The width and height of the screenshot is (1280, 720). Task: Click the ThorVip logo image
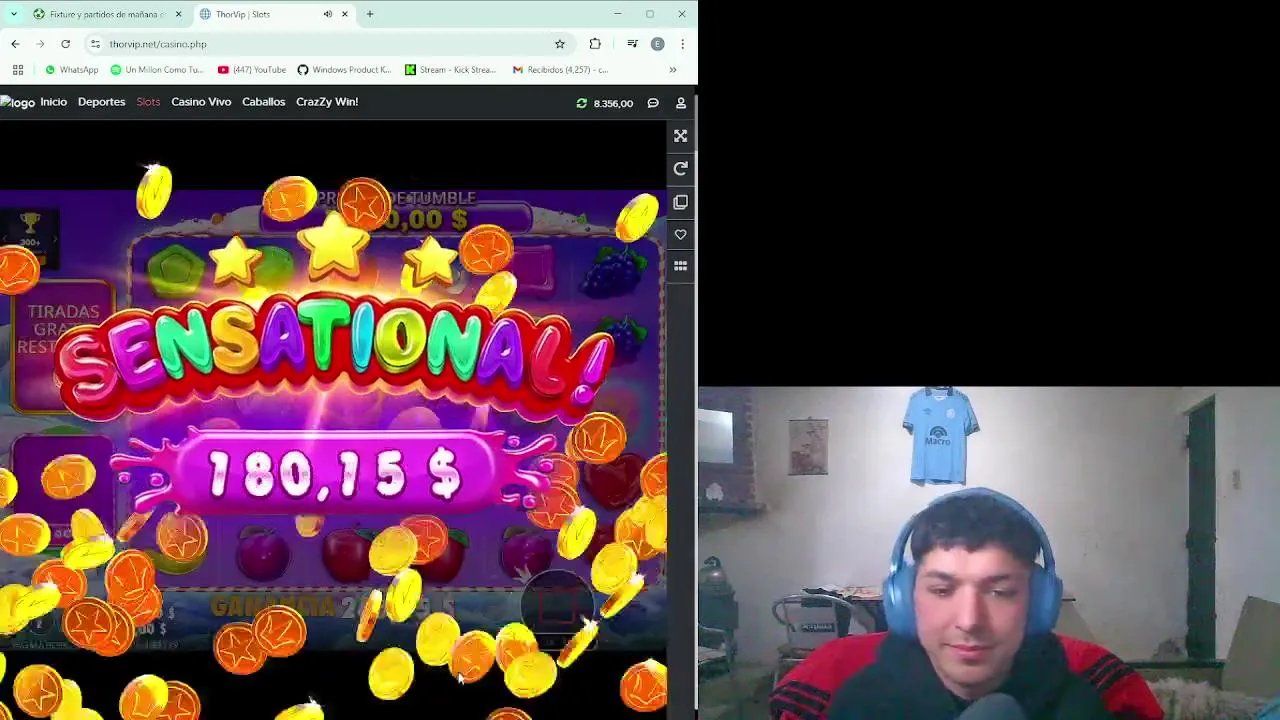17,102
